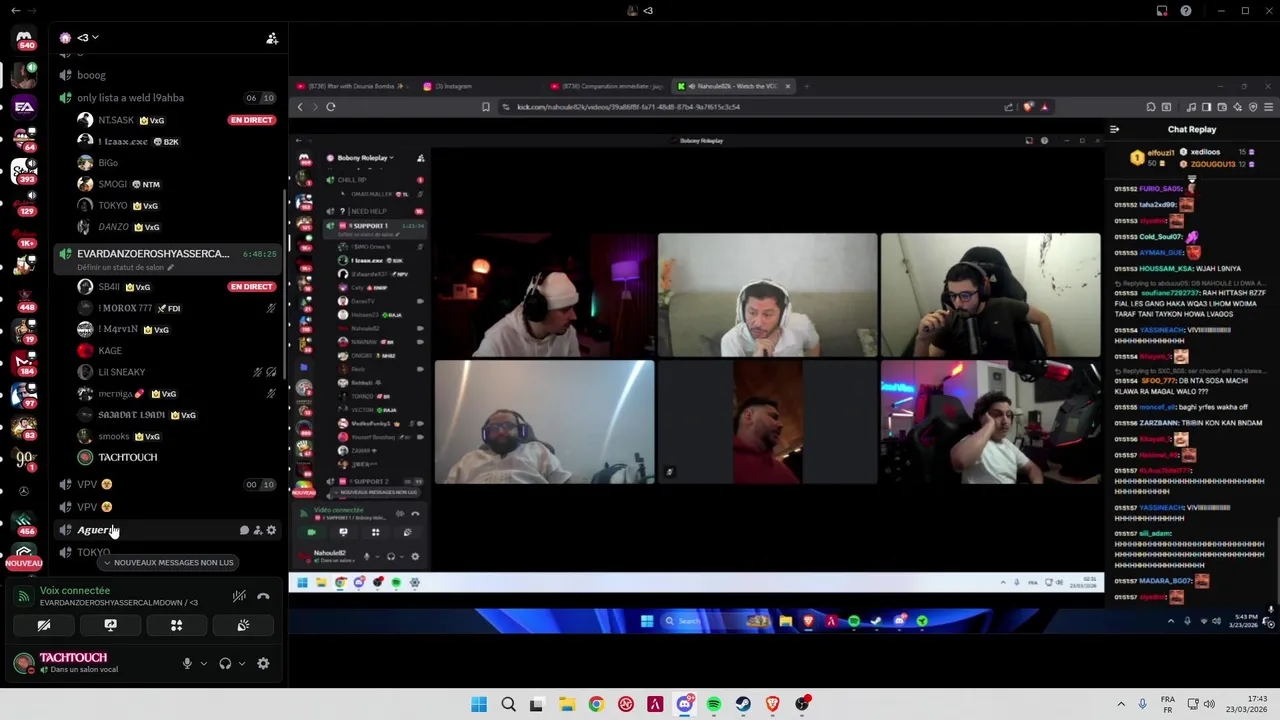The image size is (1280, 720).
Task: Open Discord inbox icon in title bar
Action: tap(1162, 11)
